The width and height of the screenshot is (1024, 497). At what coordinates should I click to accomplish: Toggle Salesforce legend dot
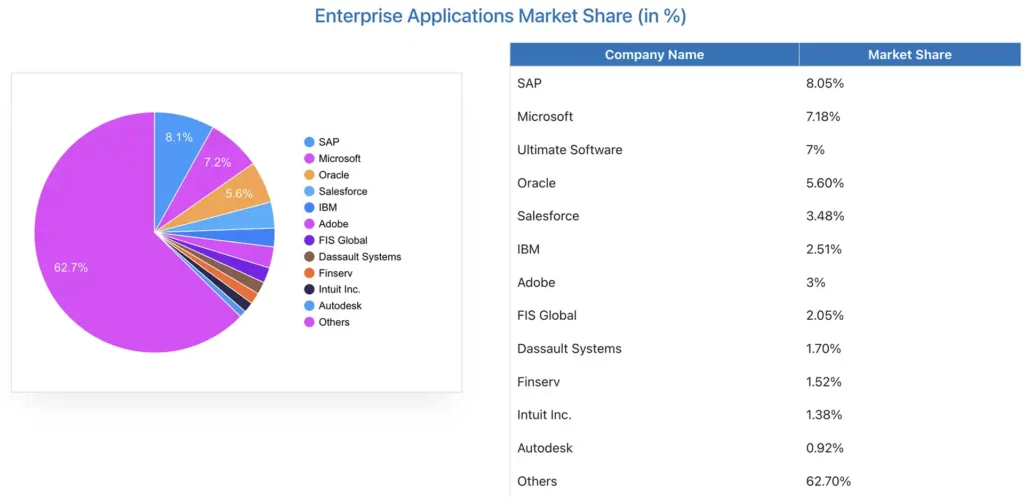310,191
